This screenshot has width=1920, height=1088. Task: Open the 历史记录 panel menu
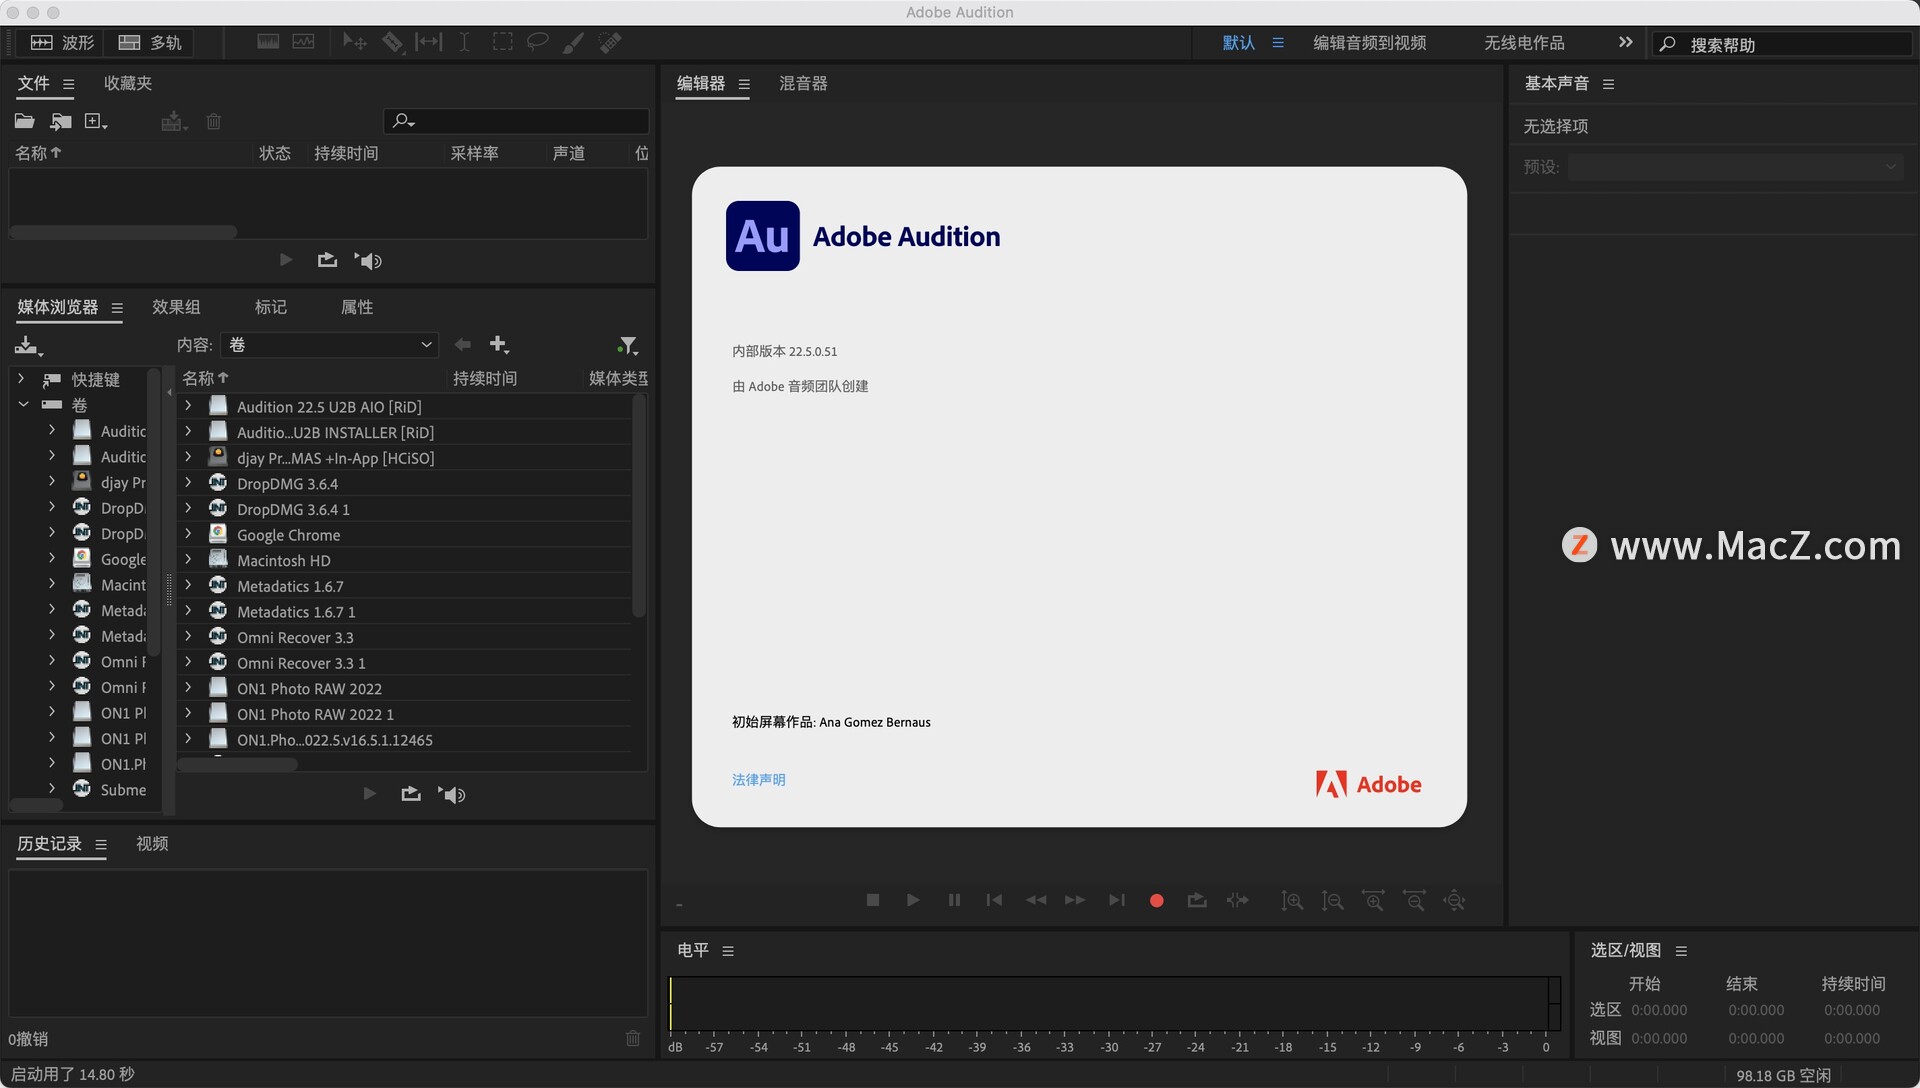coord(101,845)
